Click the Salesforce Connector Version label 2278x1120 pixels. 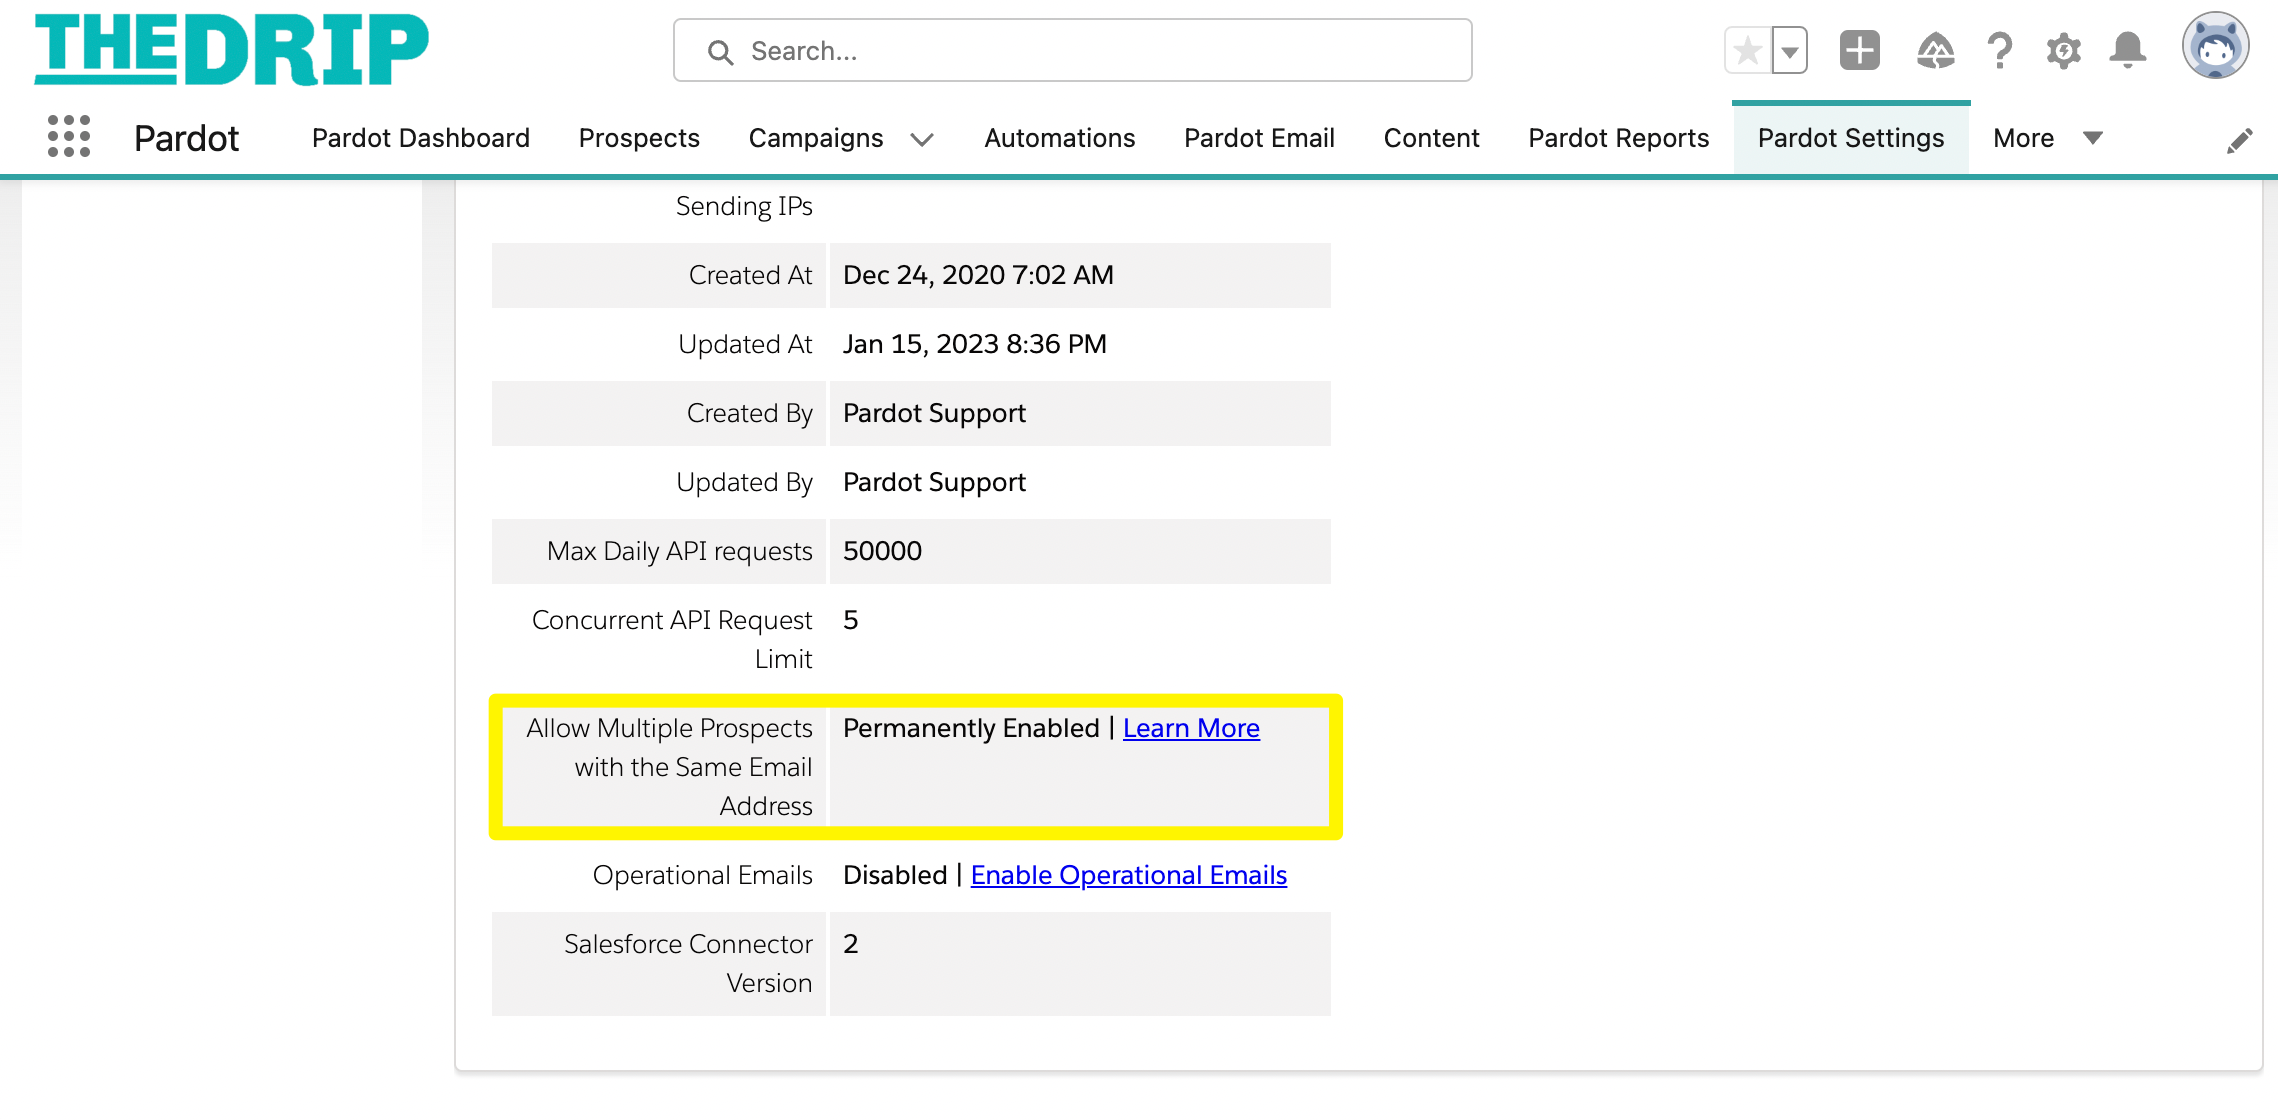[x=688, y=963]
